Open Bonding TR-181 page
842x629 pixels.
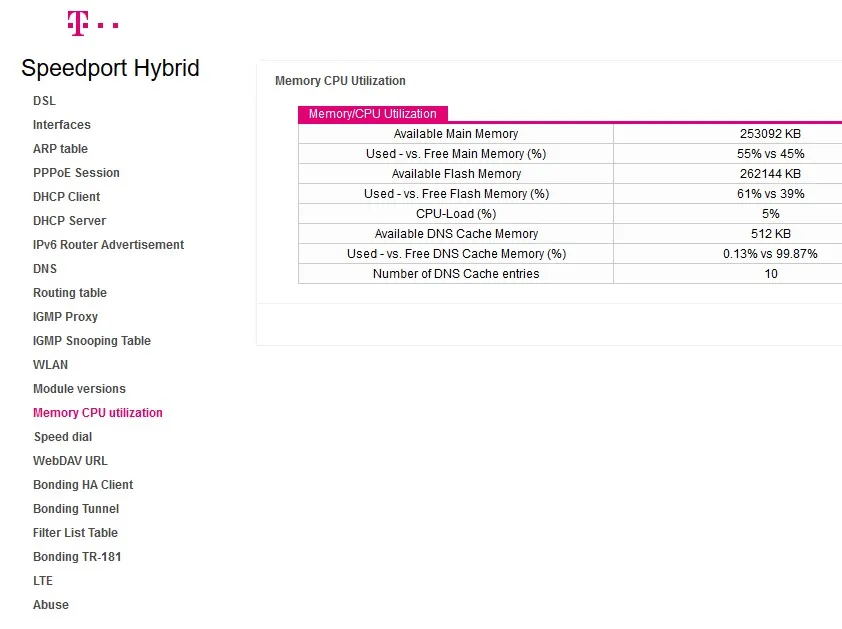[x=77, y=557]
